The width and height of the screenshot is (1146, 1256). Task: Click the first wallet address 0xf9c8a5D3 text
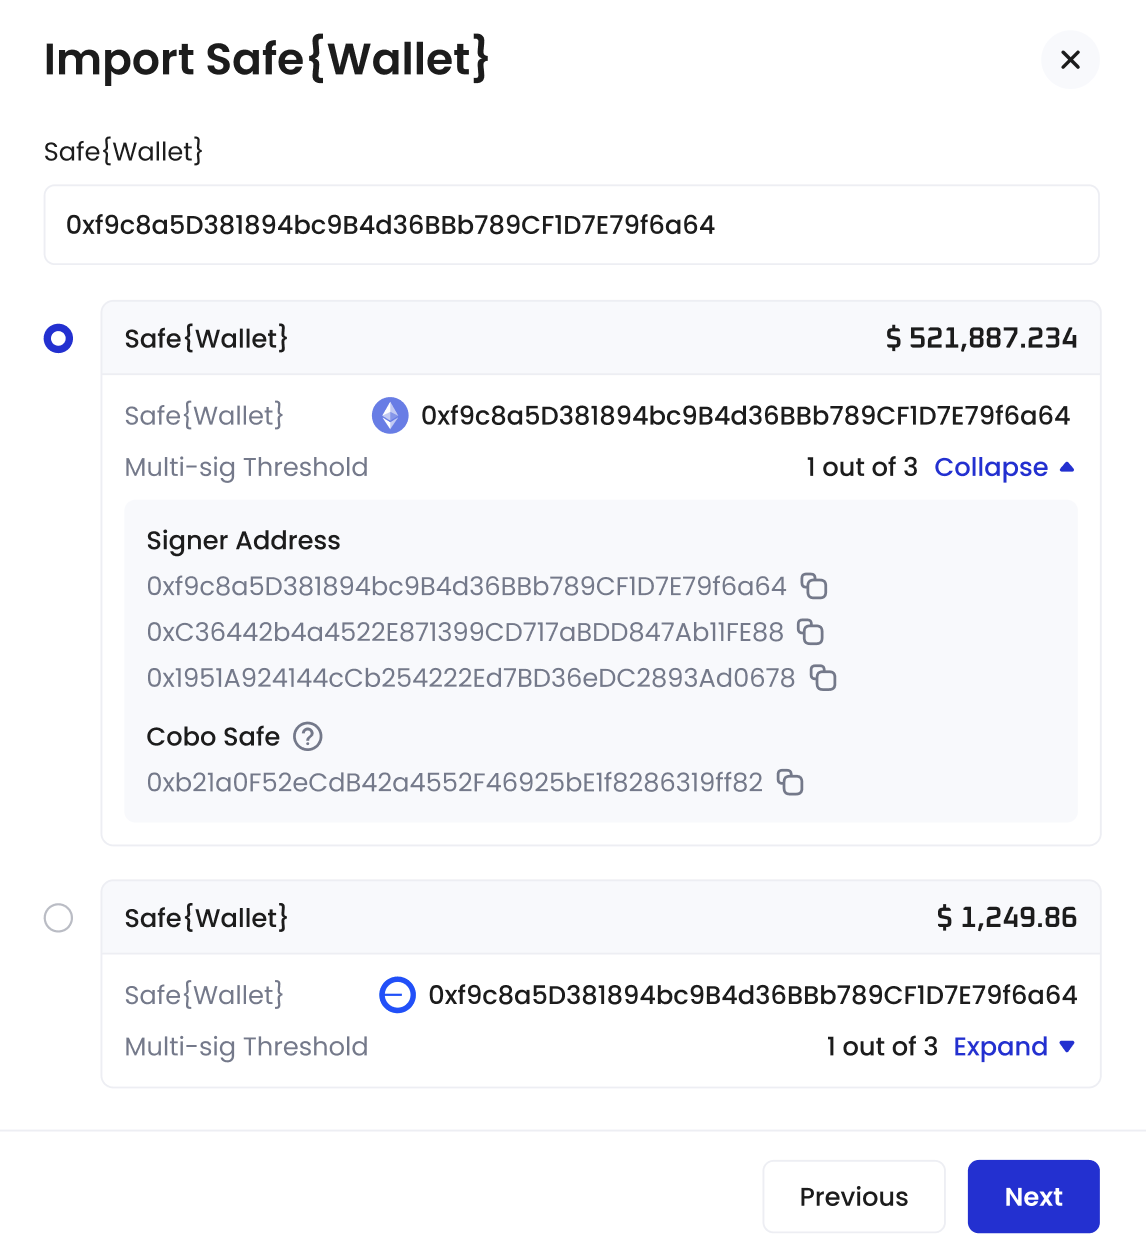[x=746, y=416]
